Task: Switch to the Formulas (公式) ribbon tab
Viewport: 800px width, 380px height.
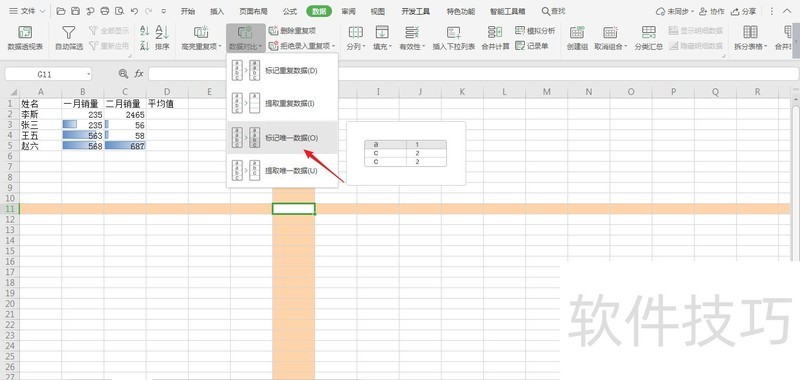Action: 290,11
